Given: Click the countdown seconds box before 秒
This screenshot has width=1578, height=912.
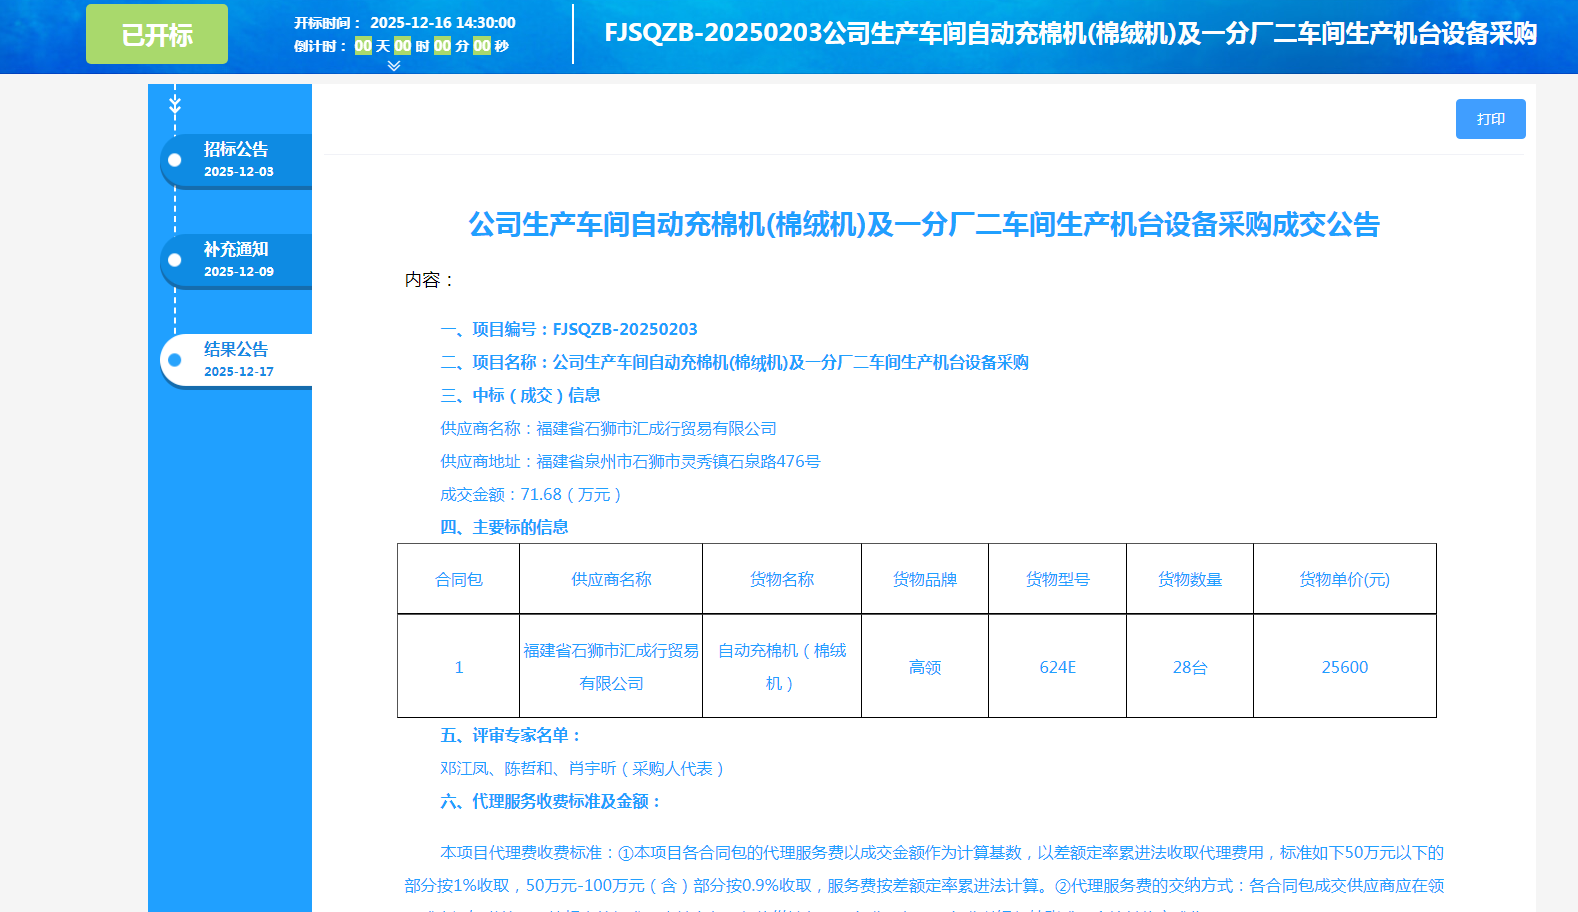Looking at the screenshot, I should pyautogui.click(x=482, y=46).
